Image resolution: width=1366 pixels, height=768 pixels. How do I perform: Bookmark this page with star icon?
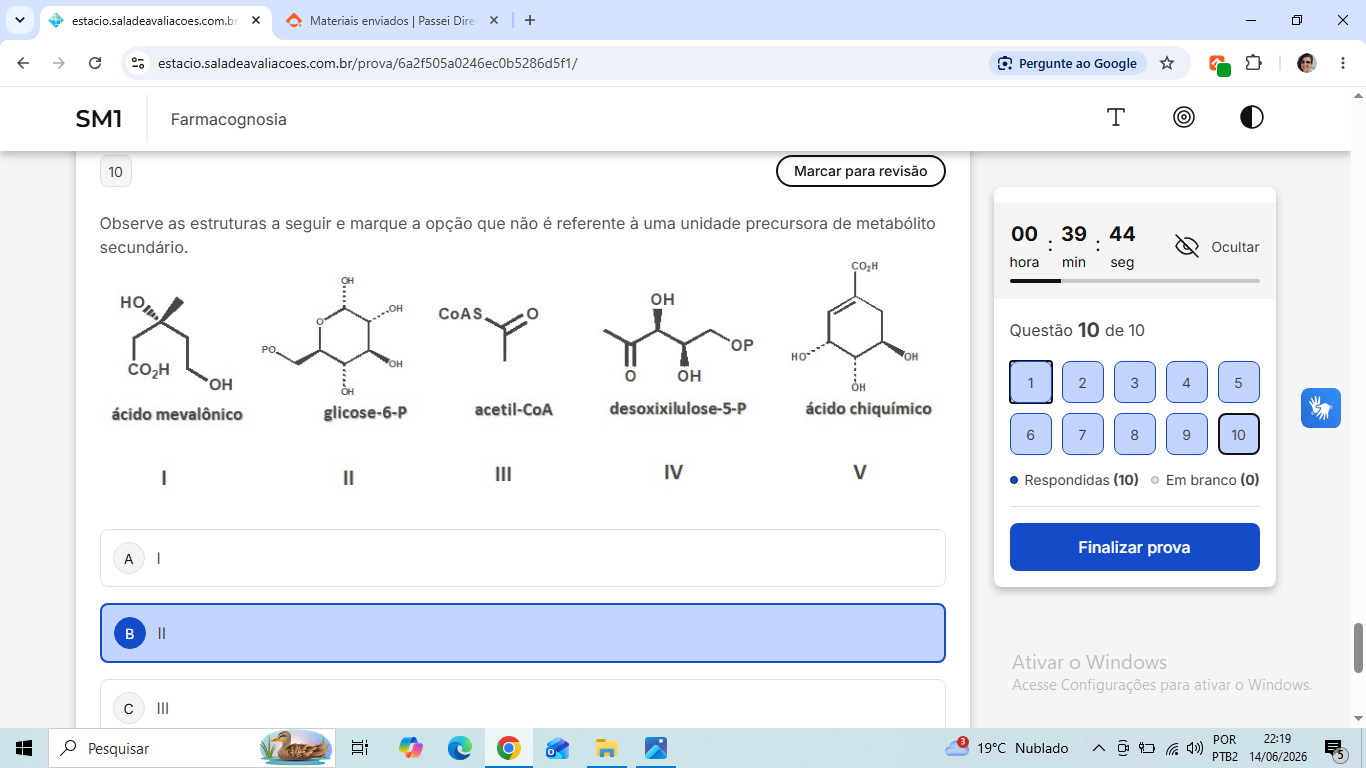(1167, 63)
